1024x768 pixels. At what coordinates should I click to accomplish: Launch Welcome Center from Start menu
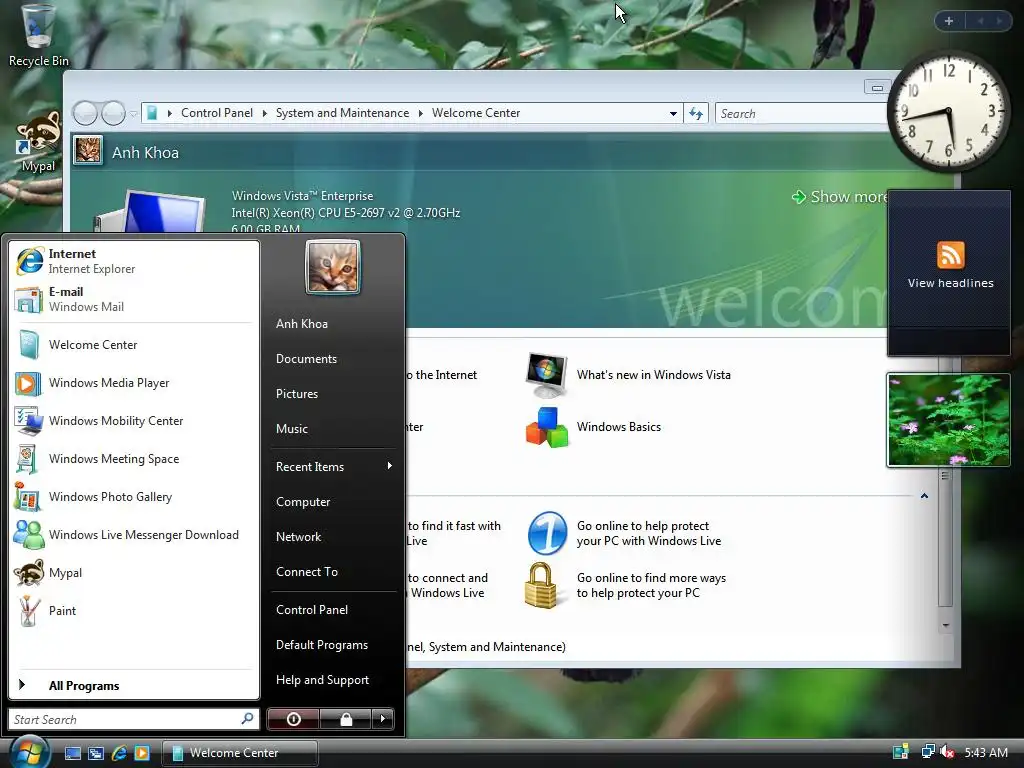(x=134, y=345)
